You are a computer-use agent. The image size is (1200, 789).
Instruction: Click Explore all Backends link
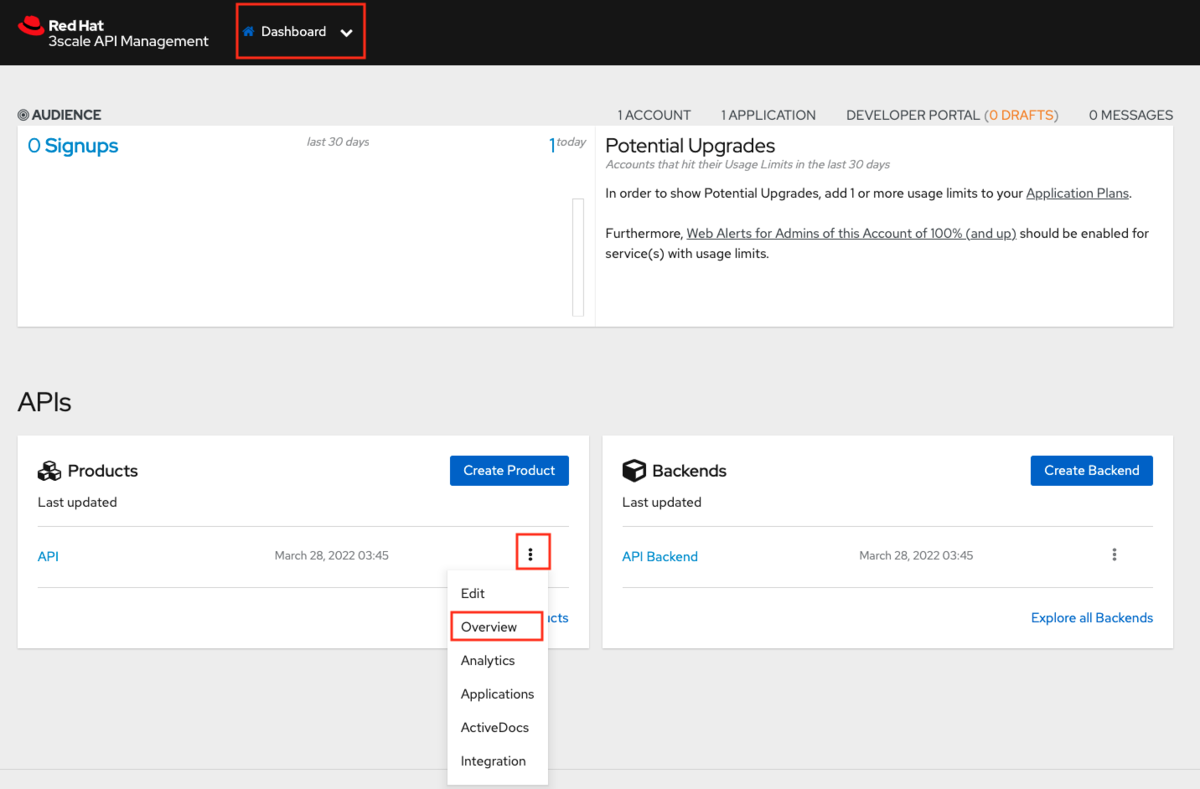point(1092,618)
